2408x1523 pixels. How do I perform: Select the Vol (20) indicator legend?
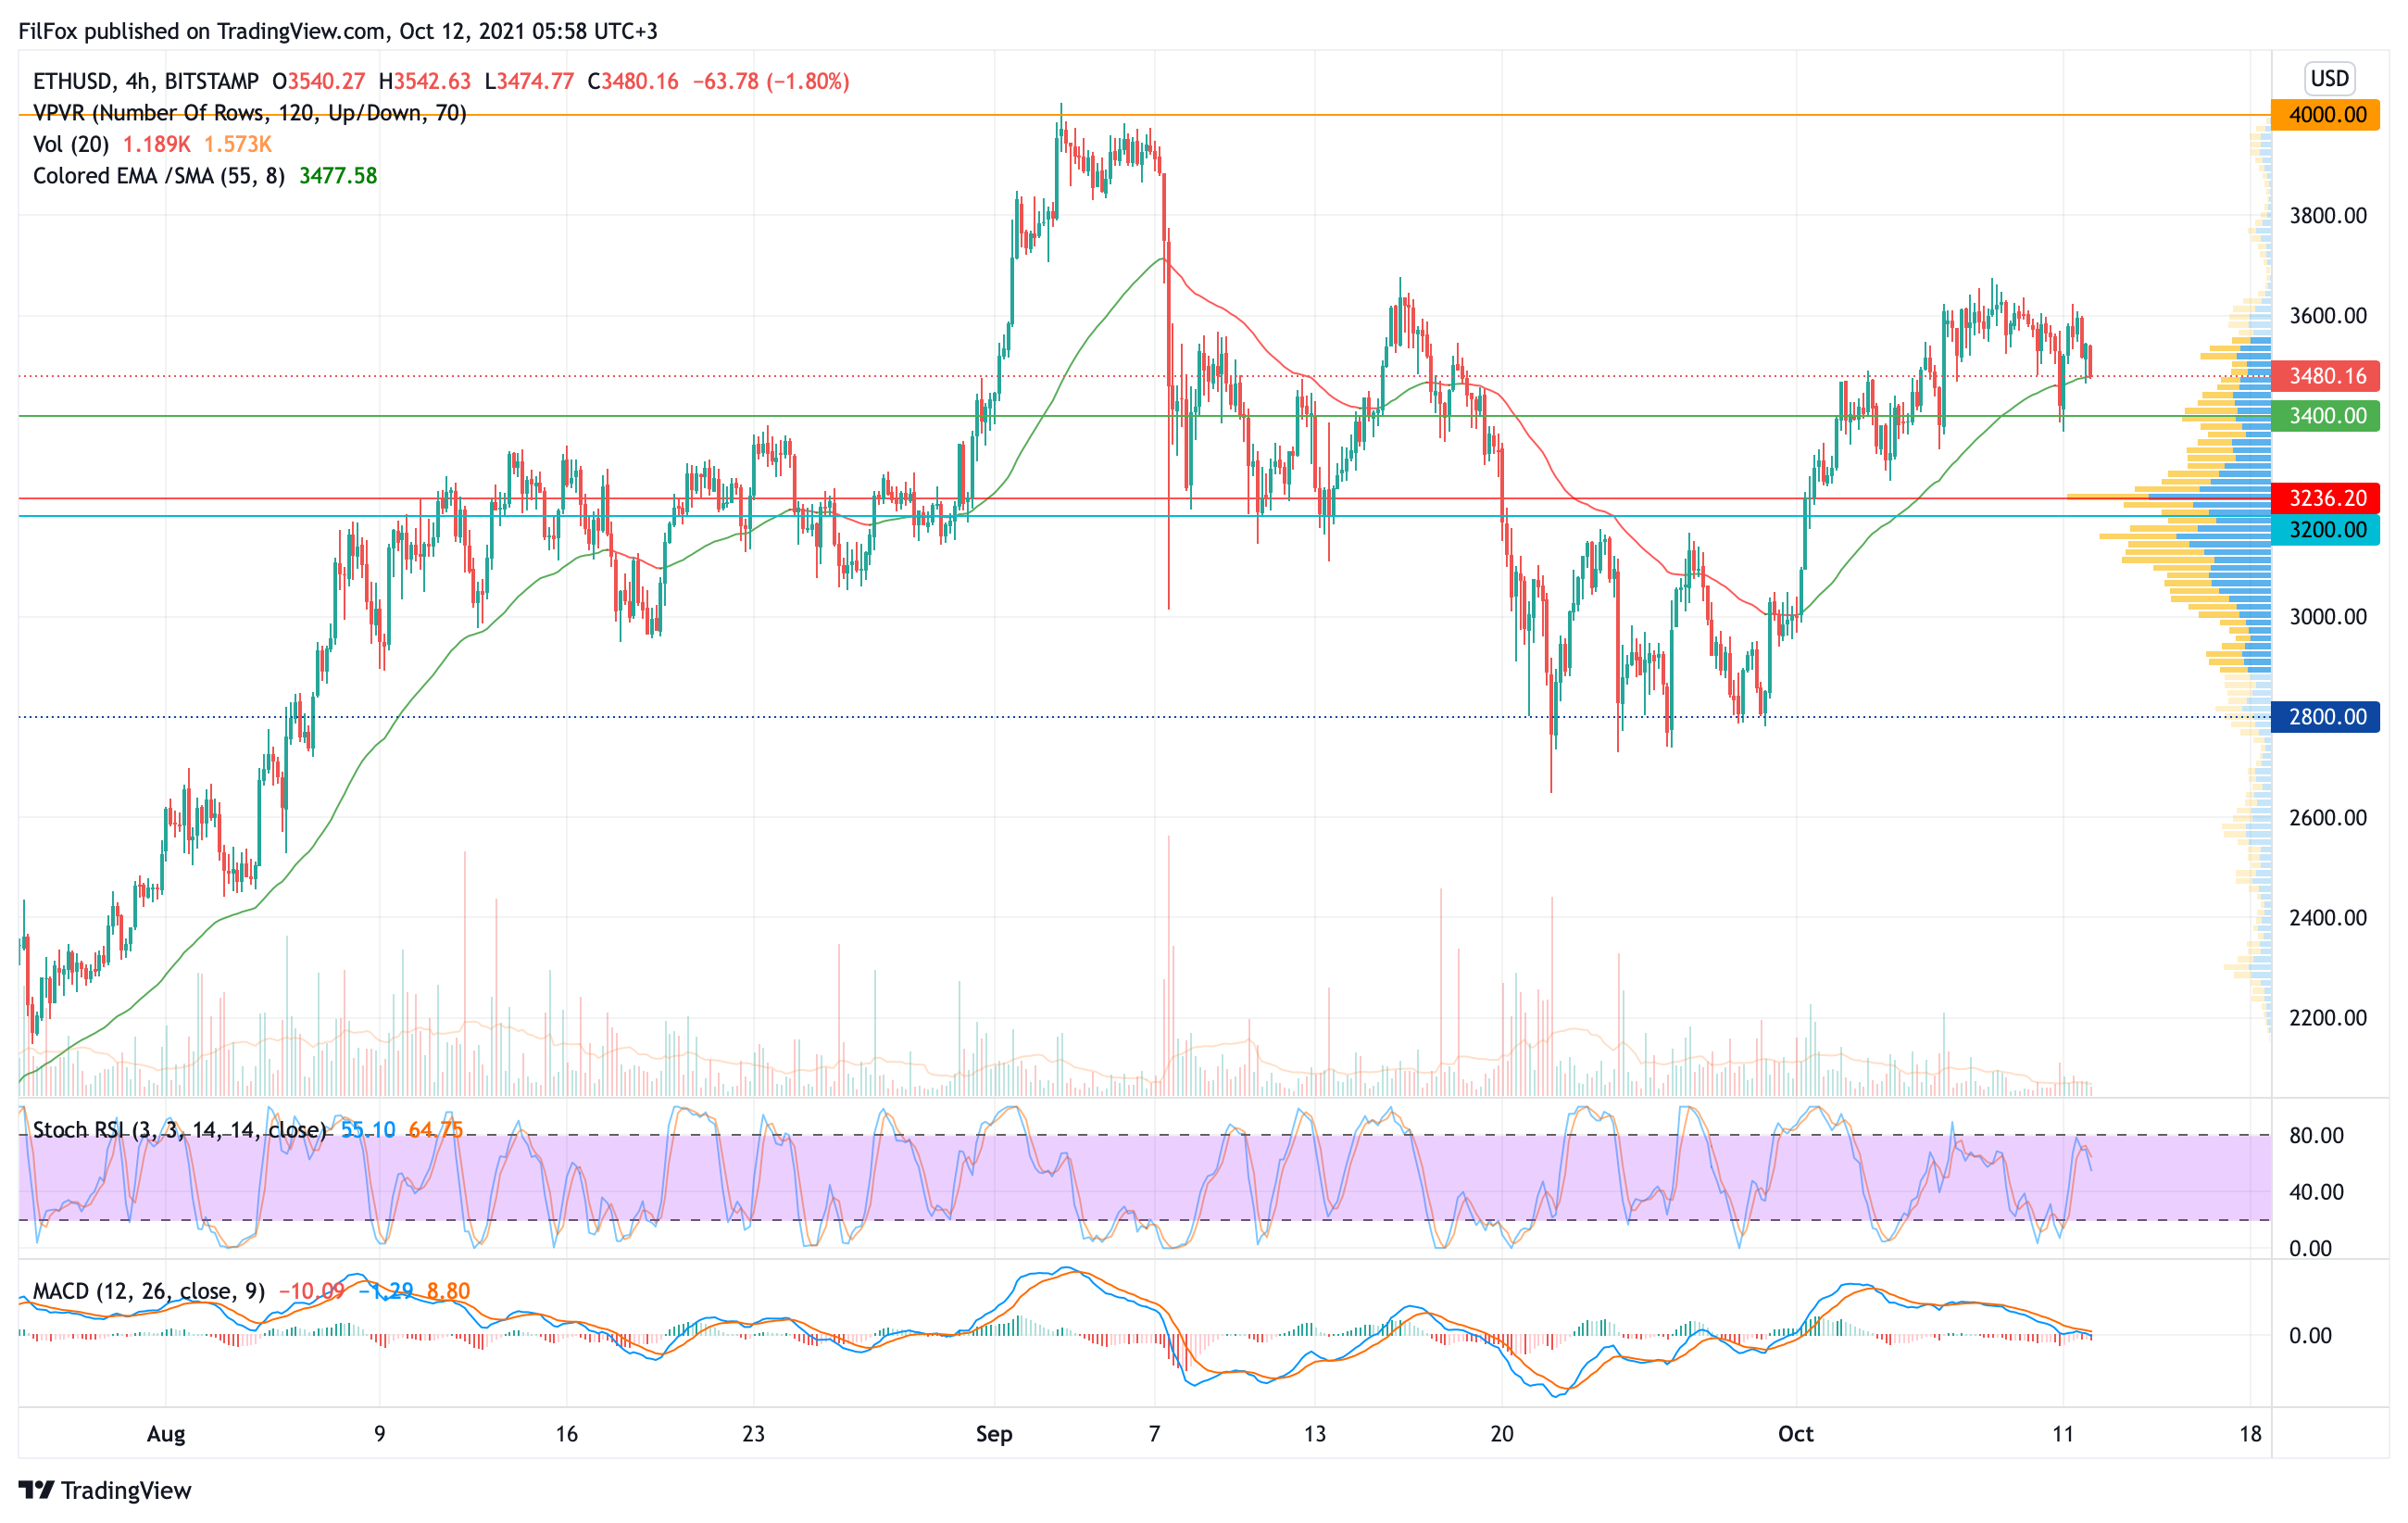71,144
